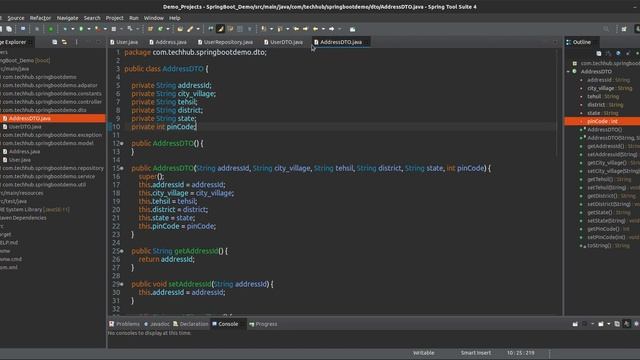
Task: Click the New Java Class toolbar icon
Action: 160,29
